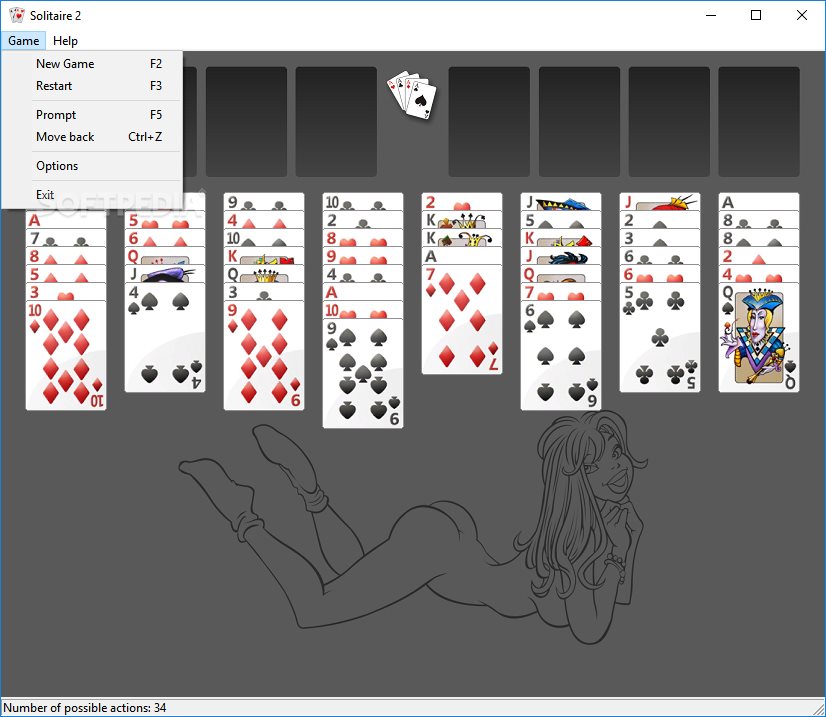Select the 7 of hearts card
This screenshot has width=826, height=717.
[561, 292]
